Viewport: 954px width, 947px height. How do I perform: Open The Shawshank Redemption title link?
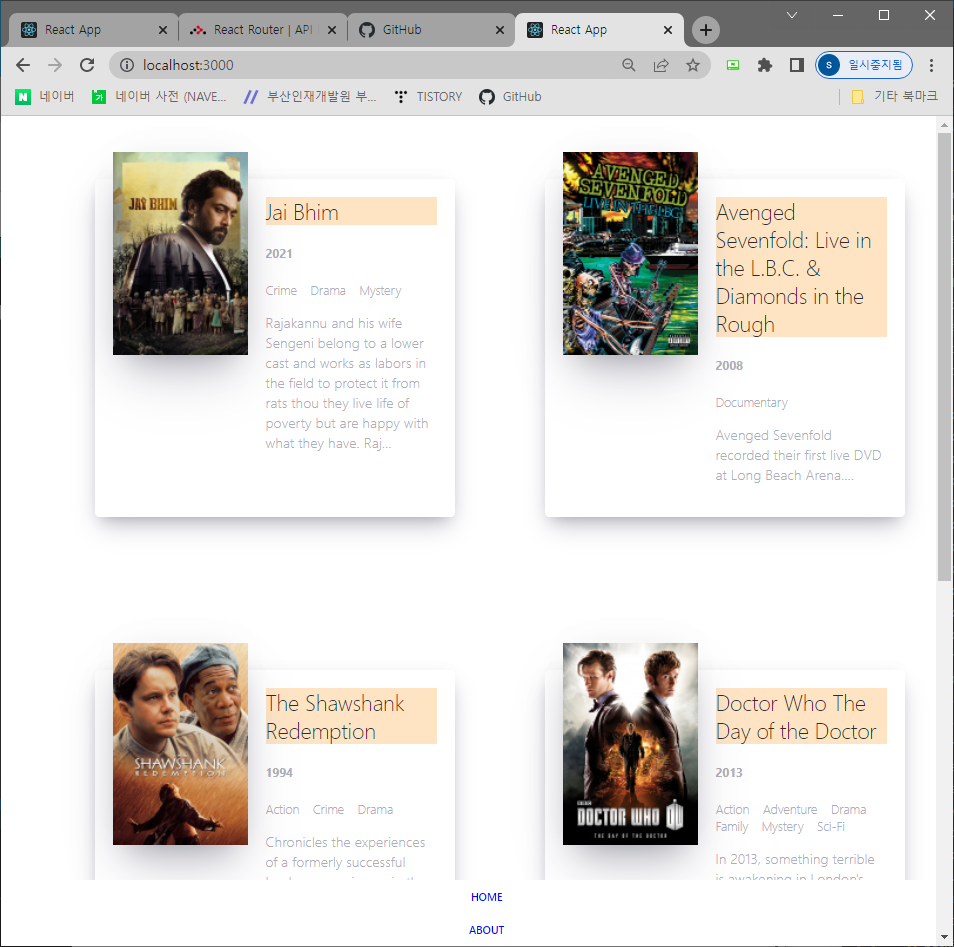coord(351,716)
